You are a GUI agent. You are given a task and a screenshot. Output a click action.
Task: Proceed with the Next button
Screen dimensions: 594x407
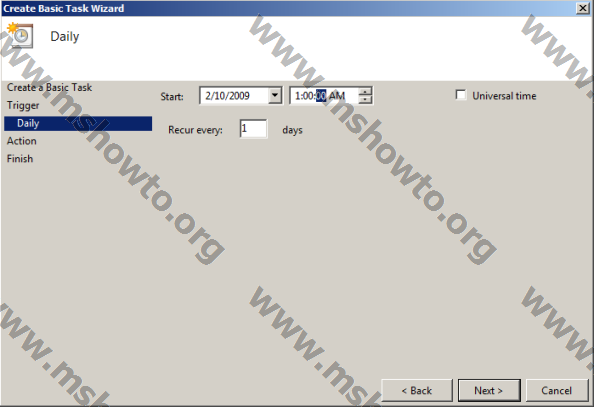pyautogui.click(x=489, y=390)
